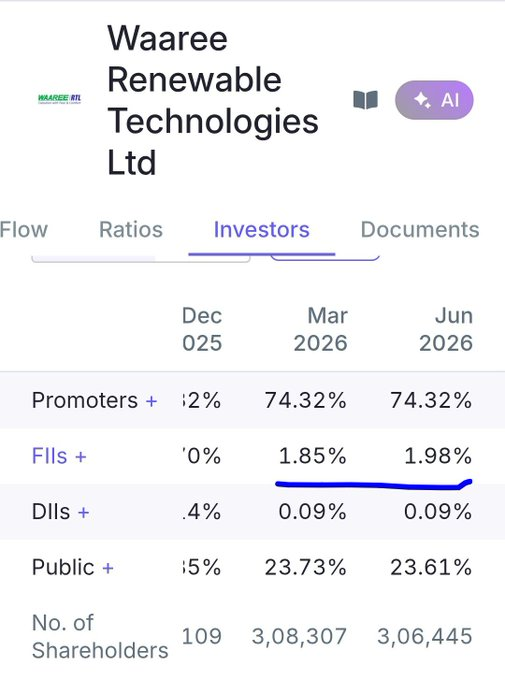The width and height of the screenshot is (505, 680).
Task: Click Mar 2026 promoters value 74.32%
Action: click(x=306, y=400)
